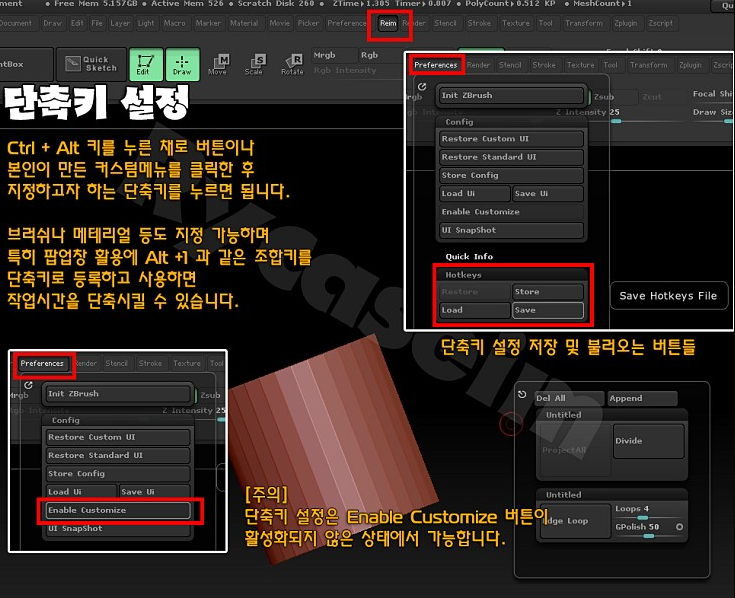Click the Edge Loop button
Screen dimensions: 735x598
576,521
